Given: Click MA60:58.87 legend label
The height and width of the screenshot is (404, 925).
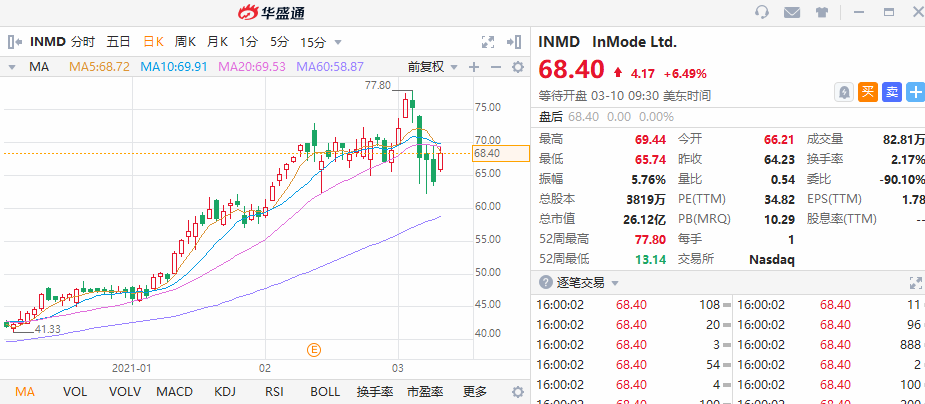Looking at the screenshot, I should (x=330, y=67).
